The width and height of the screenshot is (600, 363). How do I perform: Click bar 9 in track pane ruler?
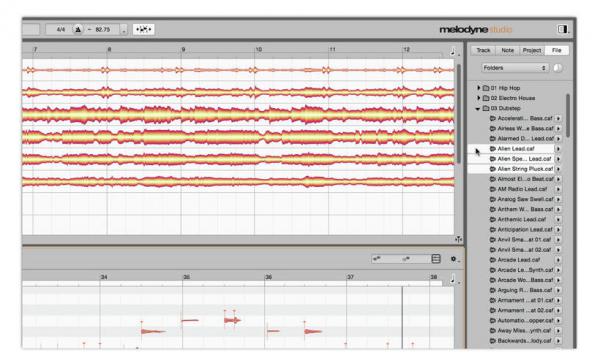click(183, 49)
